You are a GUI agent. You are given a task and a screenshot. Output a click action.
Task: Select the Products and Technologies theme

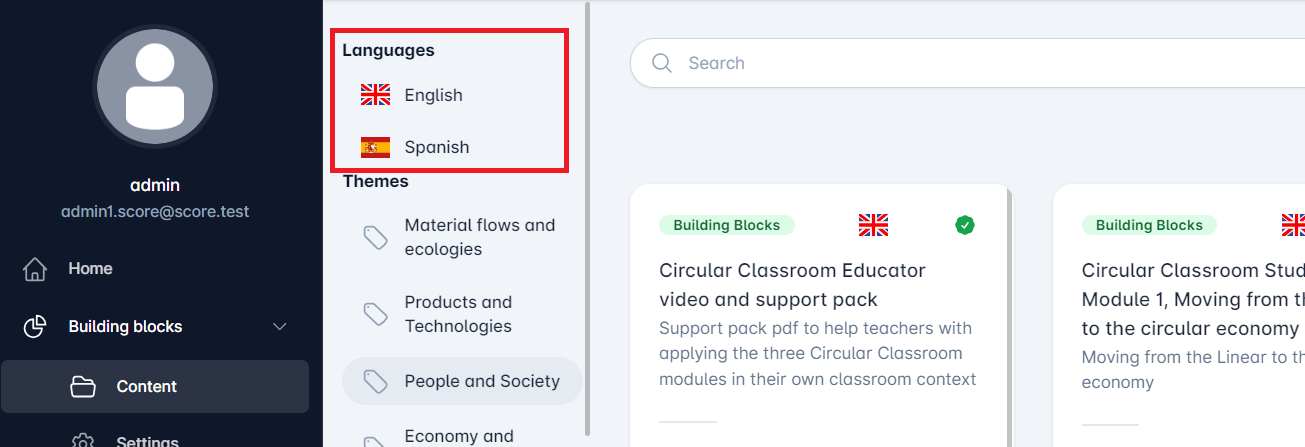coord(458,314)
